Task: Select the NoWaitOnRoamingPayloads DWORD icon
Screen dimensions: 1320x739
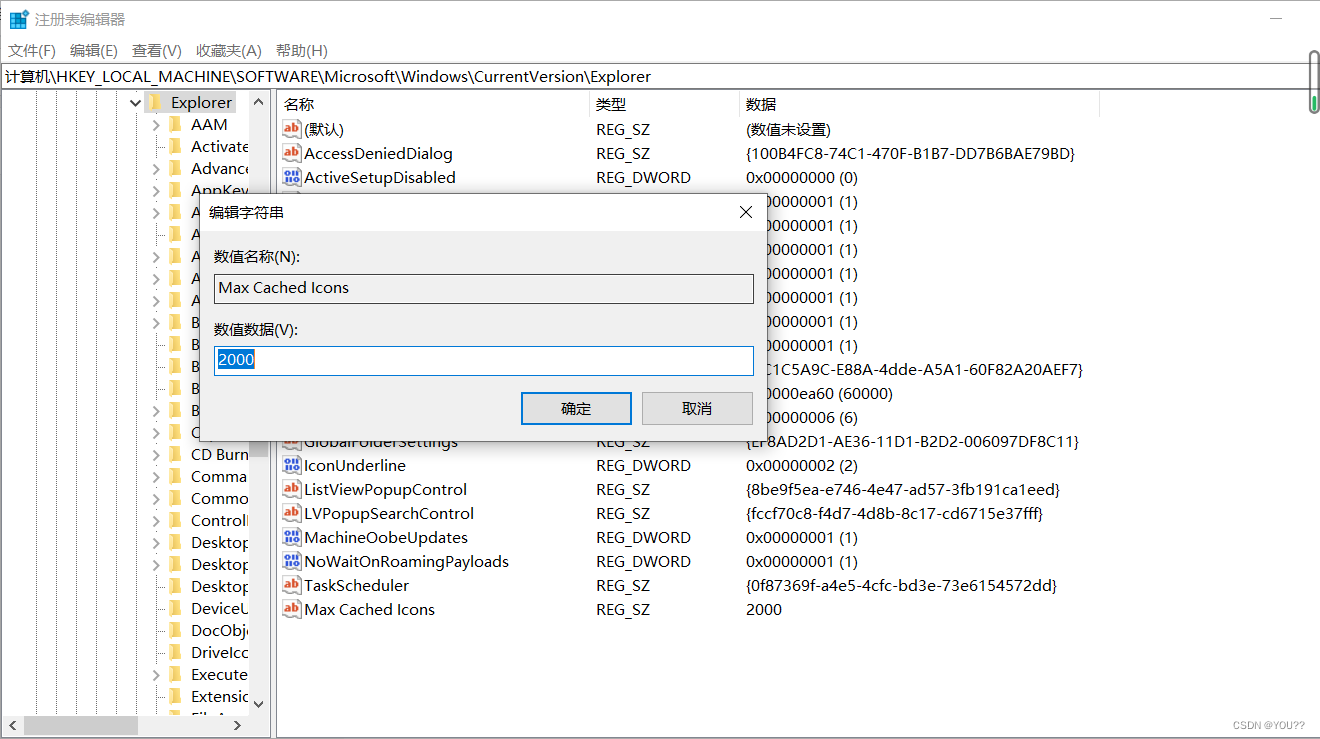Action: [292, 561]
